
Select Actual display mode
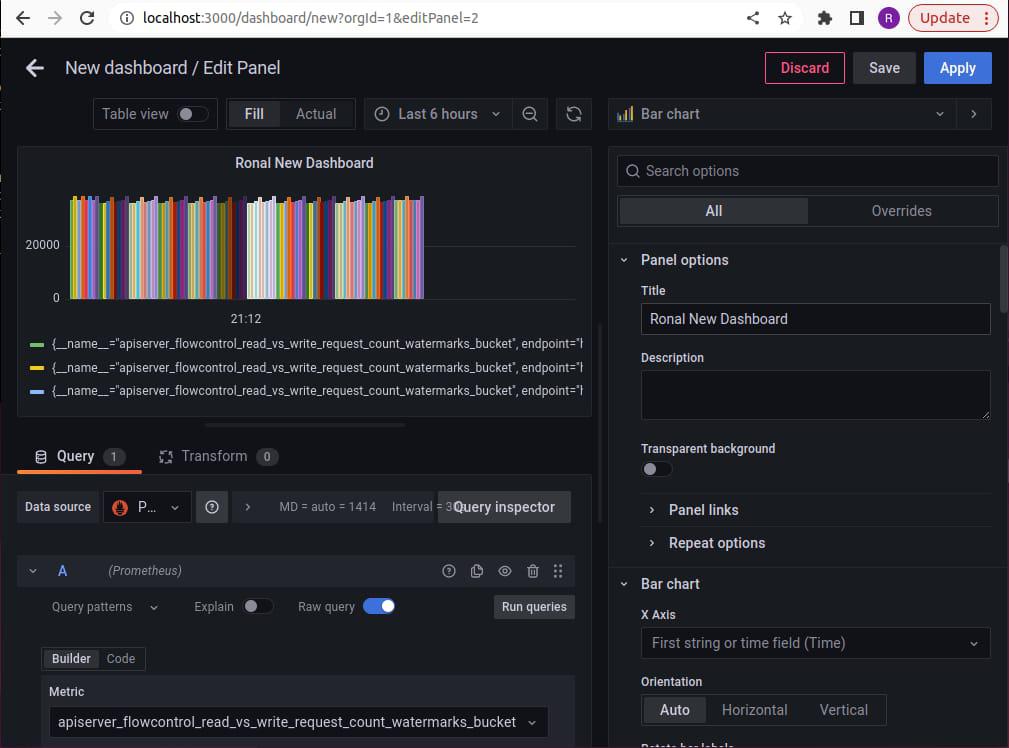tap(316, 114)
